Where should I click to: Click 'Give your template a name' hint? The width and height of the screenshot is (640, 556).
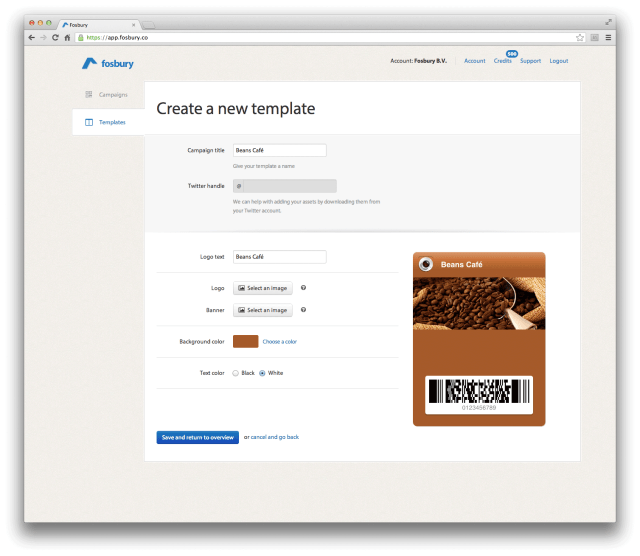point(264,166)
